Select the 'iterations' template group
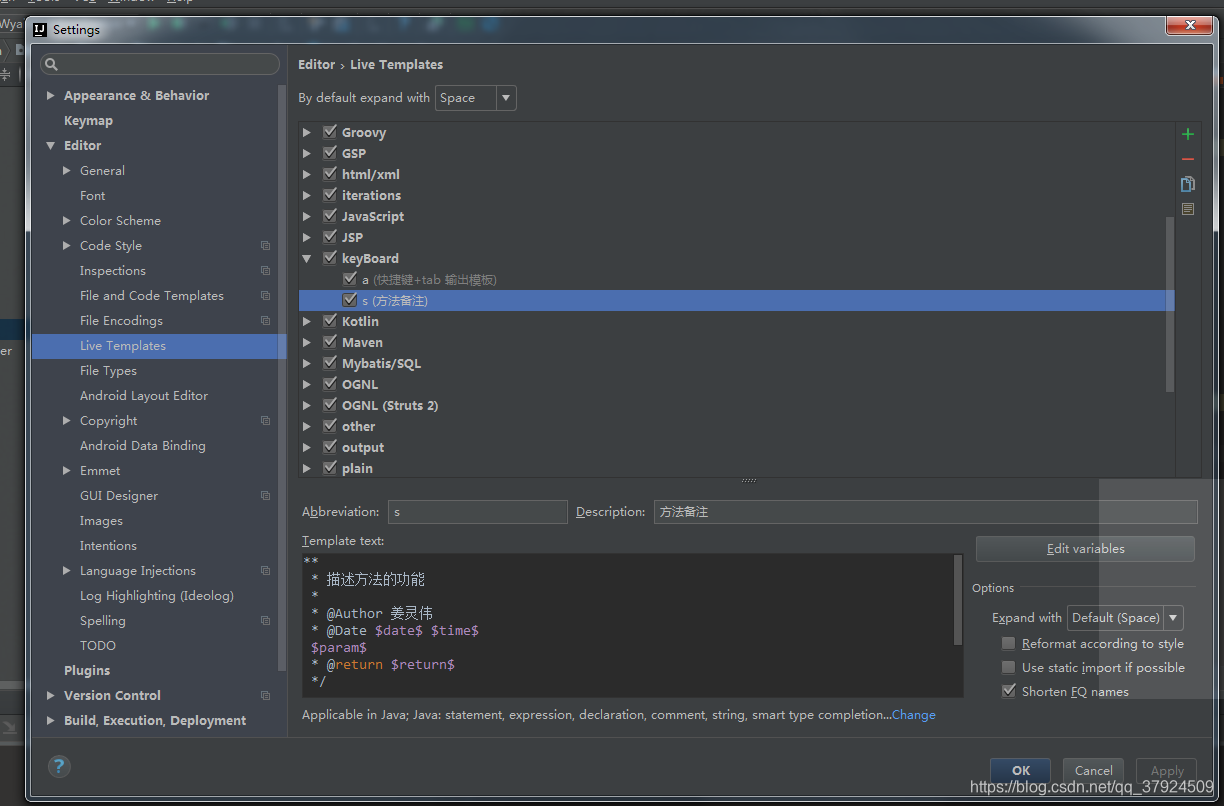1224x806 pixels. (371, 195)
